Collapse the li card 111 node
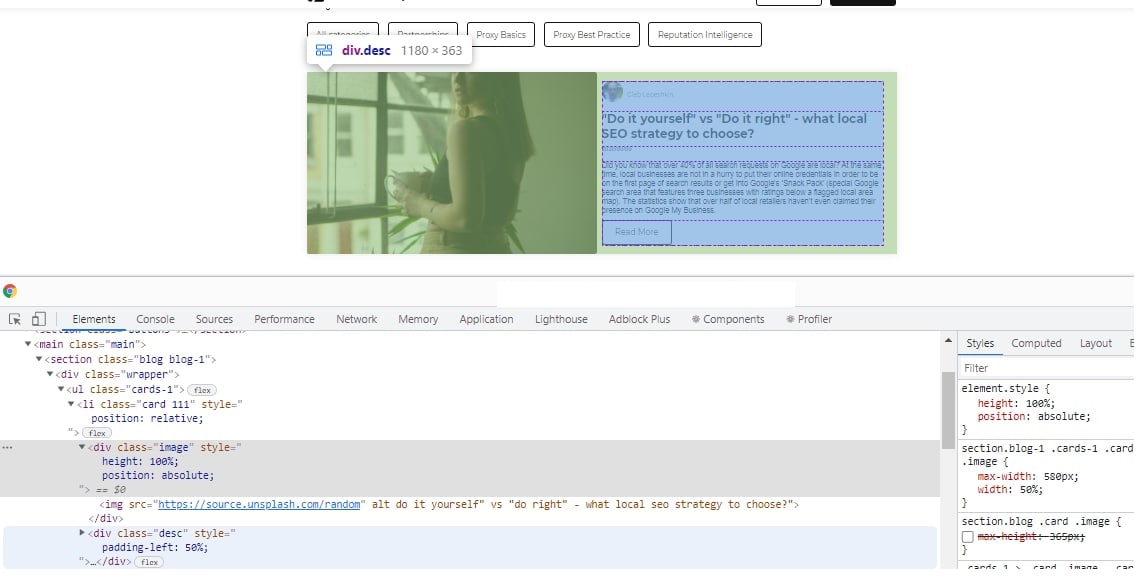 (71, 404)
